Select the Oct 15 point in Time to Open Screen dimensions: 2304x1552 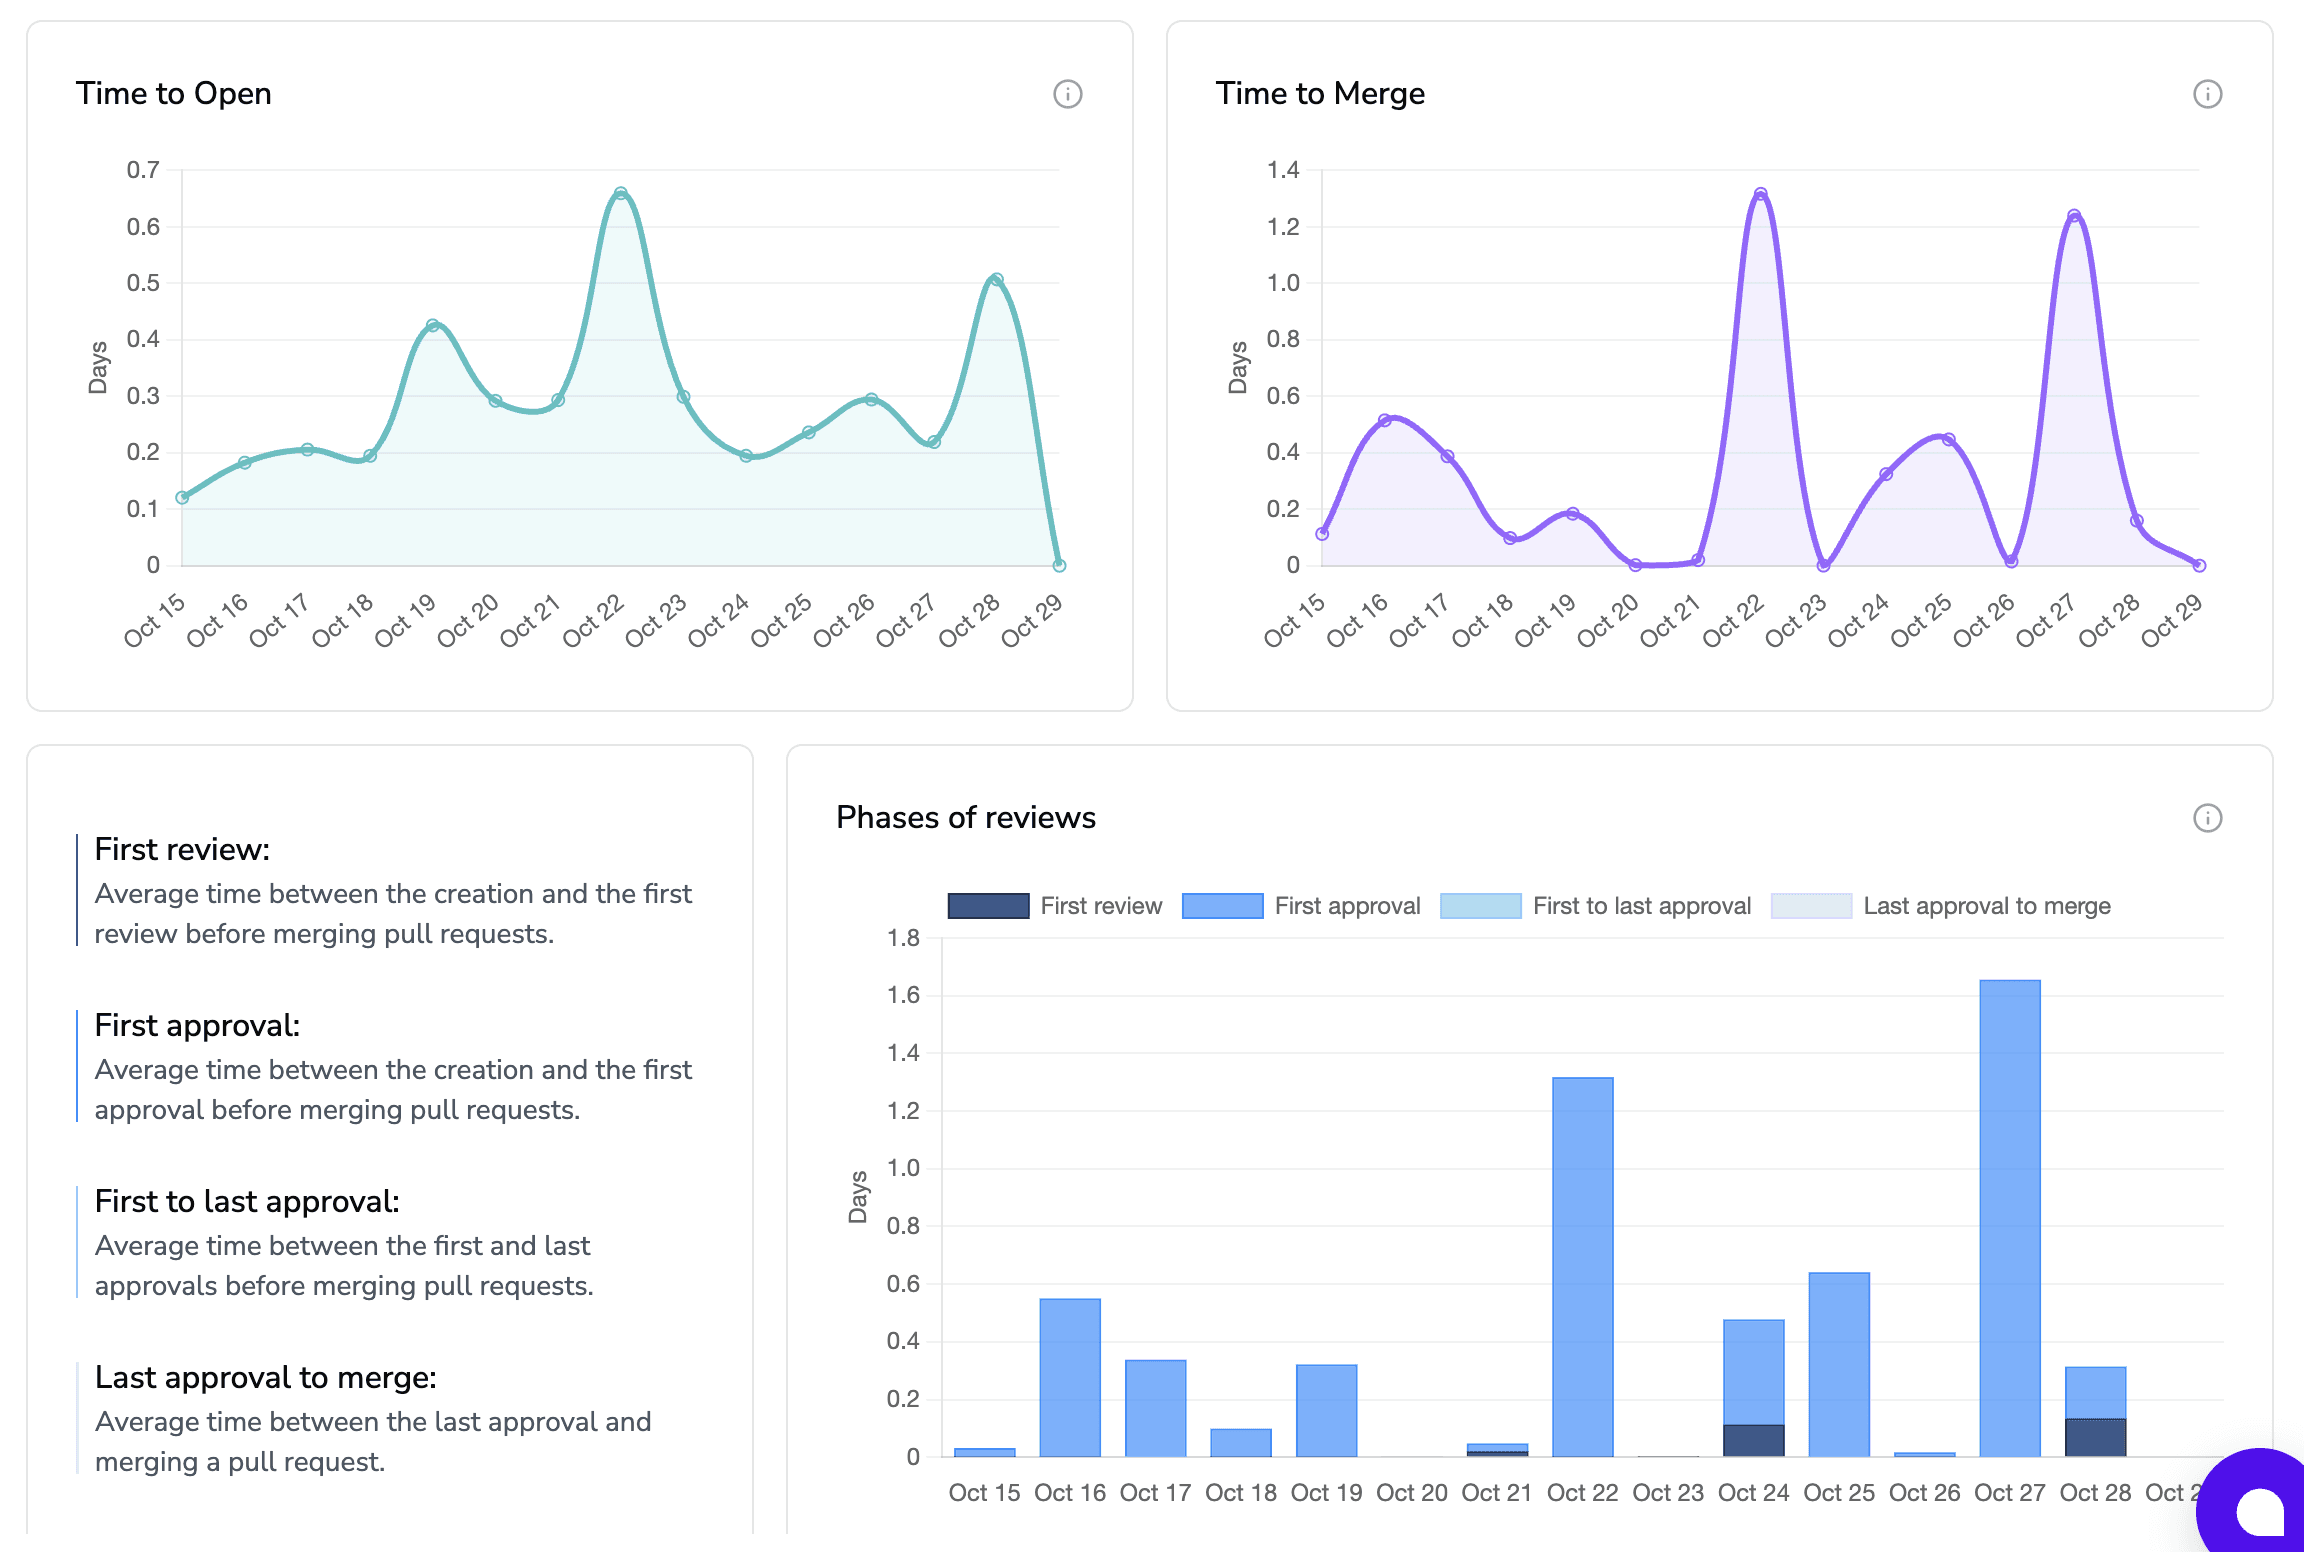(182, 497)
